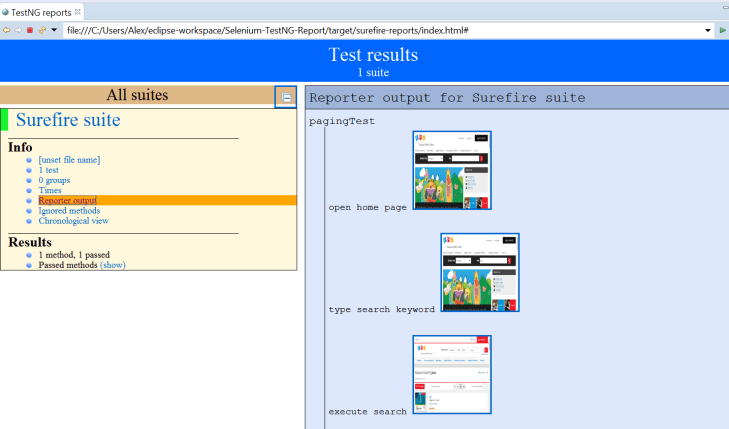Image resolution: width=729 pixels, height=429 pixels.
Task: Open the 'execute search' screenshot thumbnail
Action: coord(452,375)
